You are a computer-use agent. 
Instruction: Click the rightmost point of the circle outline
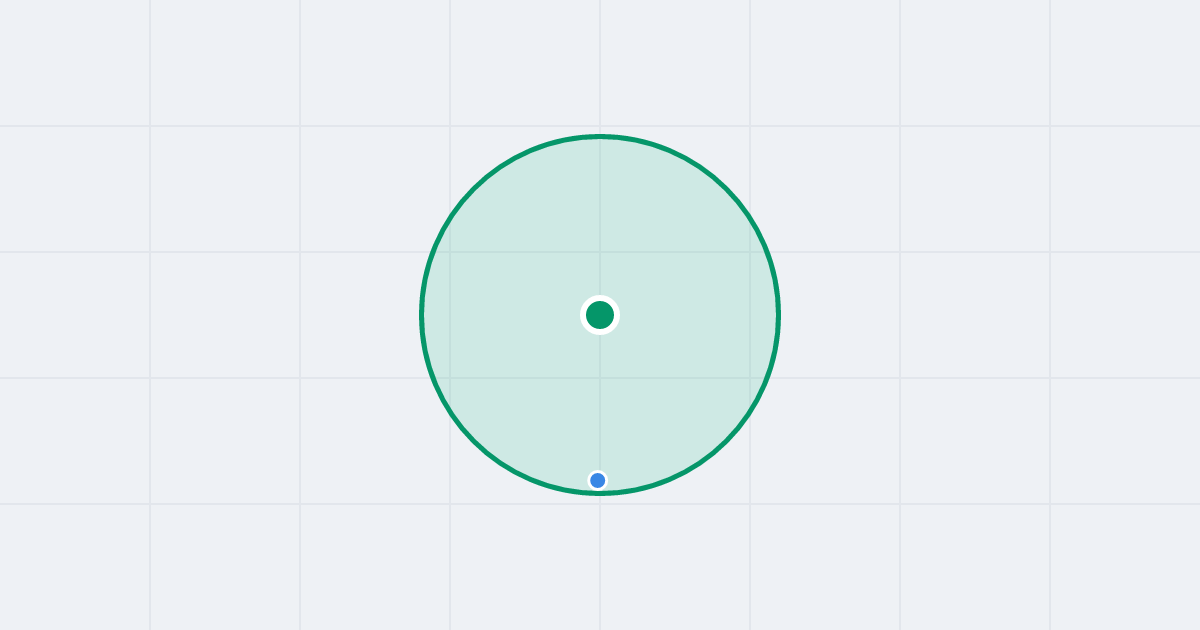[779, 315]
